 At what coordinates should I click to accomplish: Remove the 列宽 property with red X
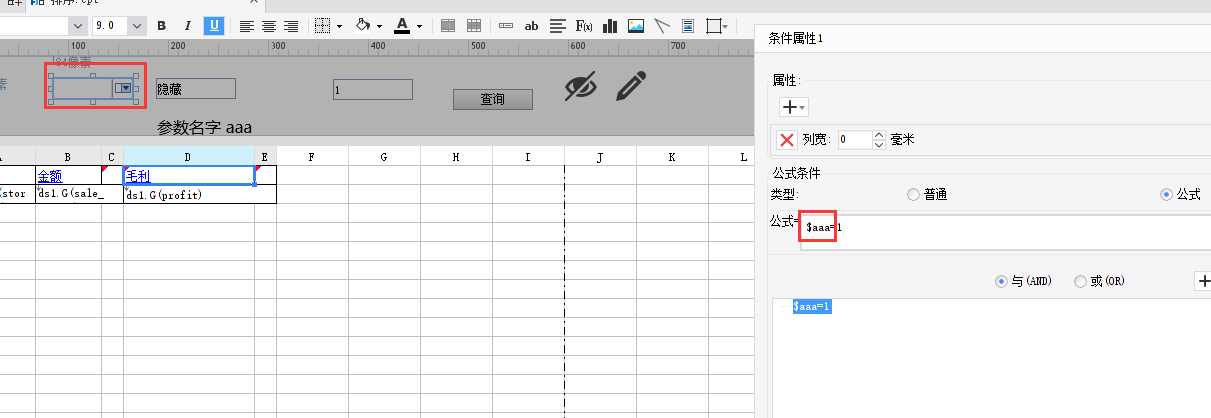pyautogui.click(x=787, y=140)
